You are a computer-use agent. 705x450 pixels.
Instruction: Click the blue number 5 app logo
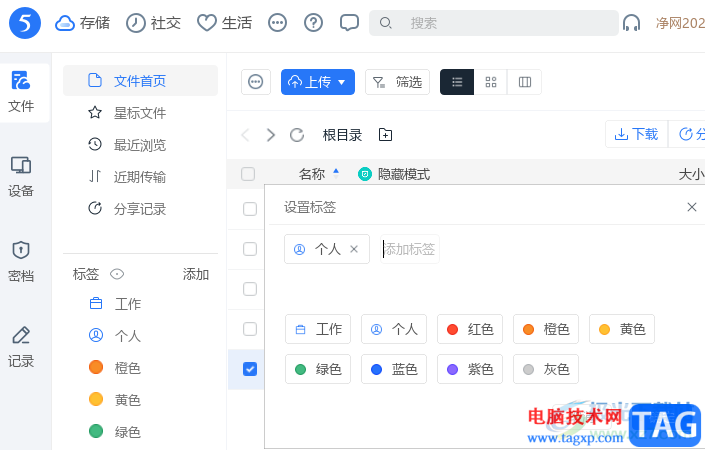click(25, 23)
